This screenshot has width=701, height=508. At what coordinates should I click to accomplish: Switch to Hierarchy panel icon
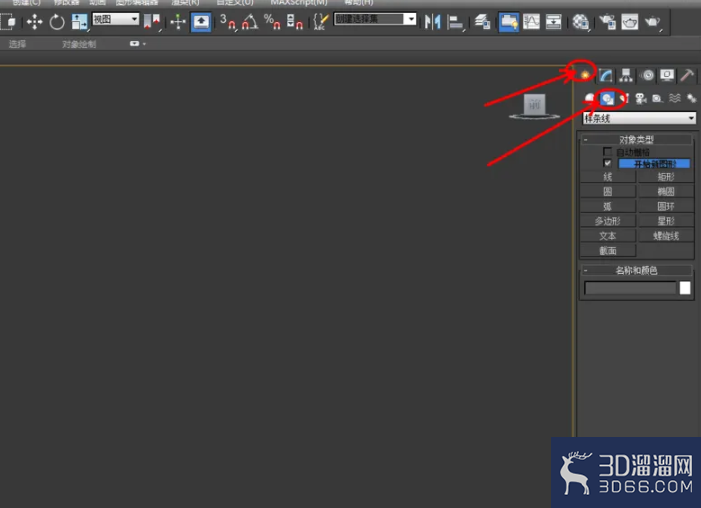click(x=626, y=75)
